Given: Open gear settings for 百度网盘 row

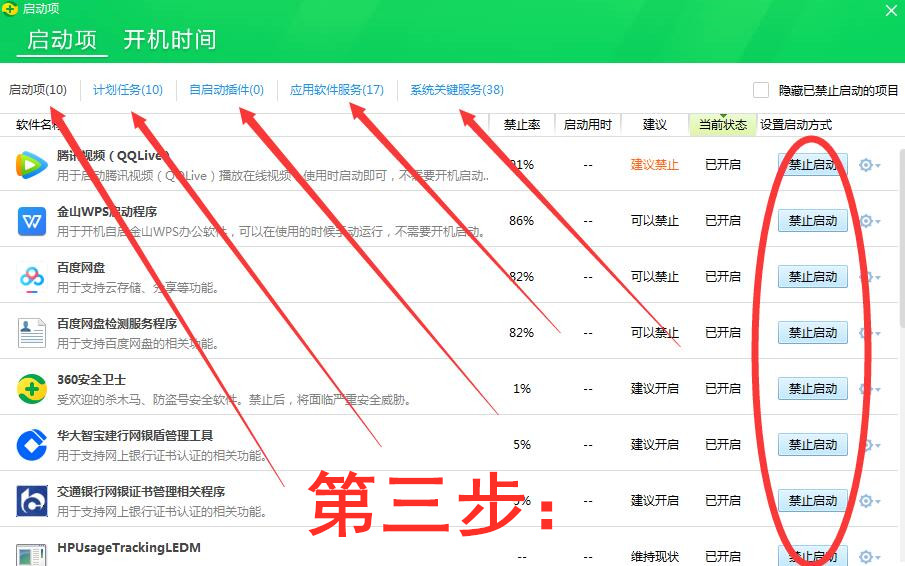Looking at the screenshot, I should [869, 277].
